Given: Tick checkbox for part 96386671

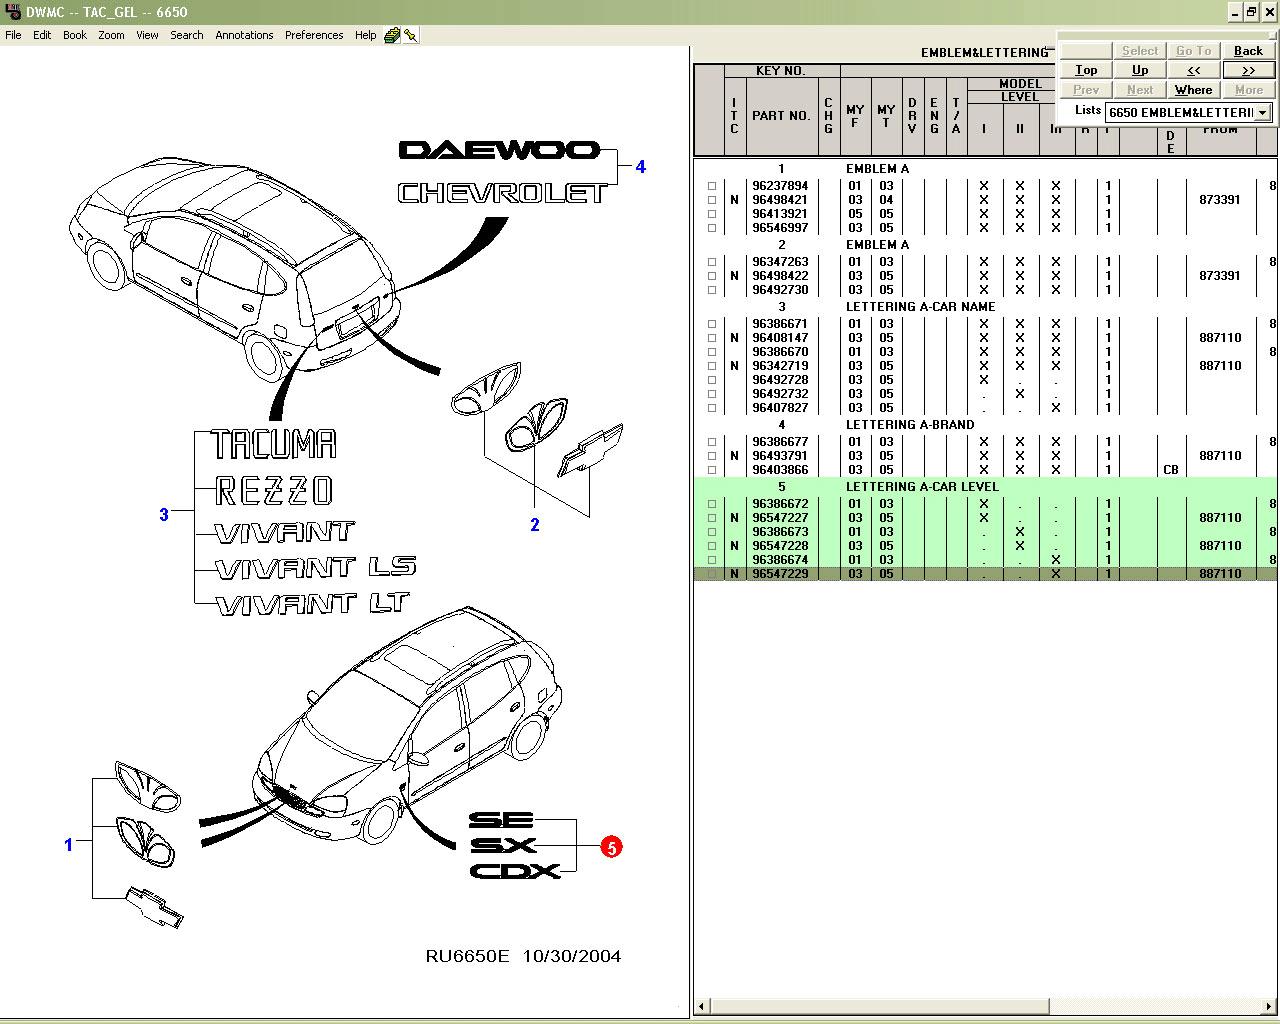Looking at the screenshot, I should 712,324.
